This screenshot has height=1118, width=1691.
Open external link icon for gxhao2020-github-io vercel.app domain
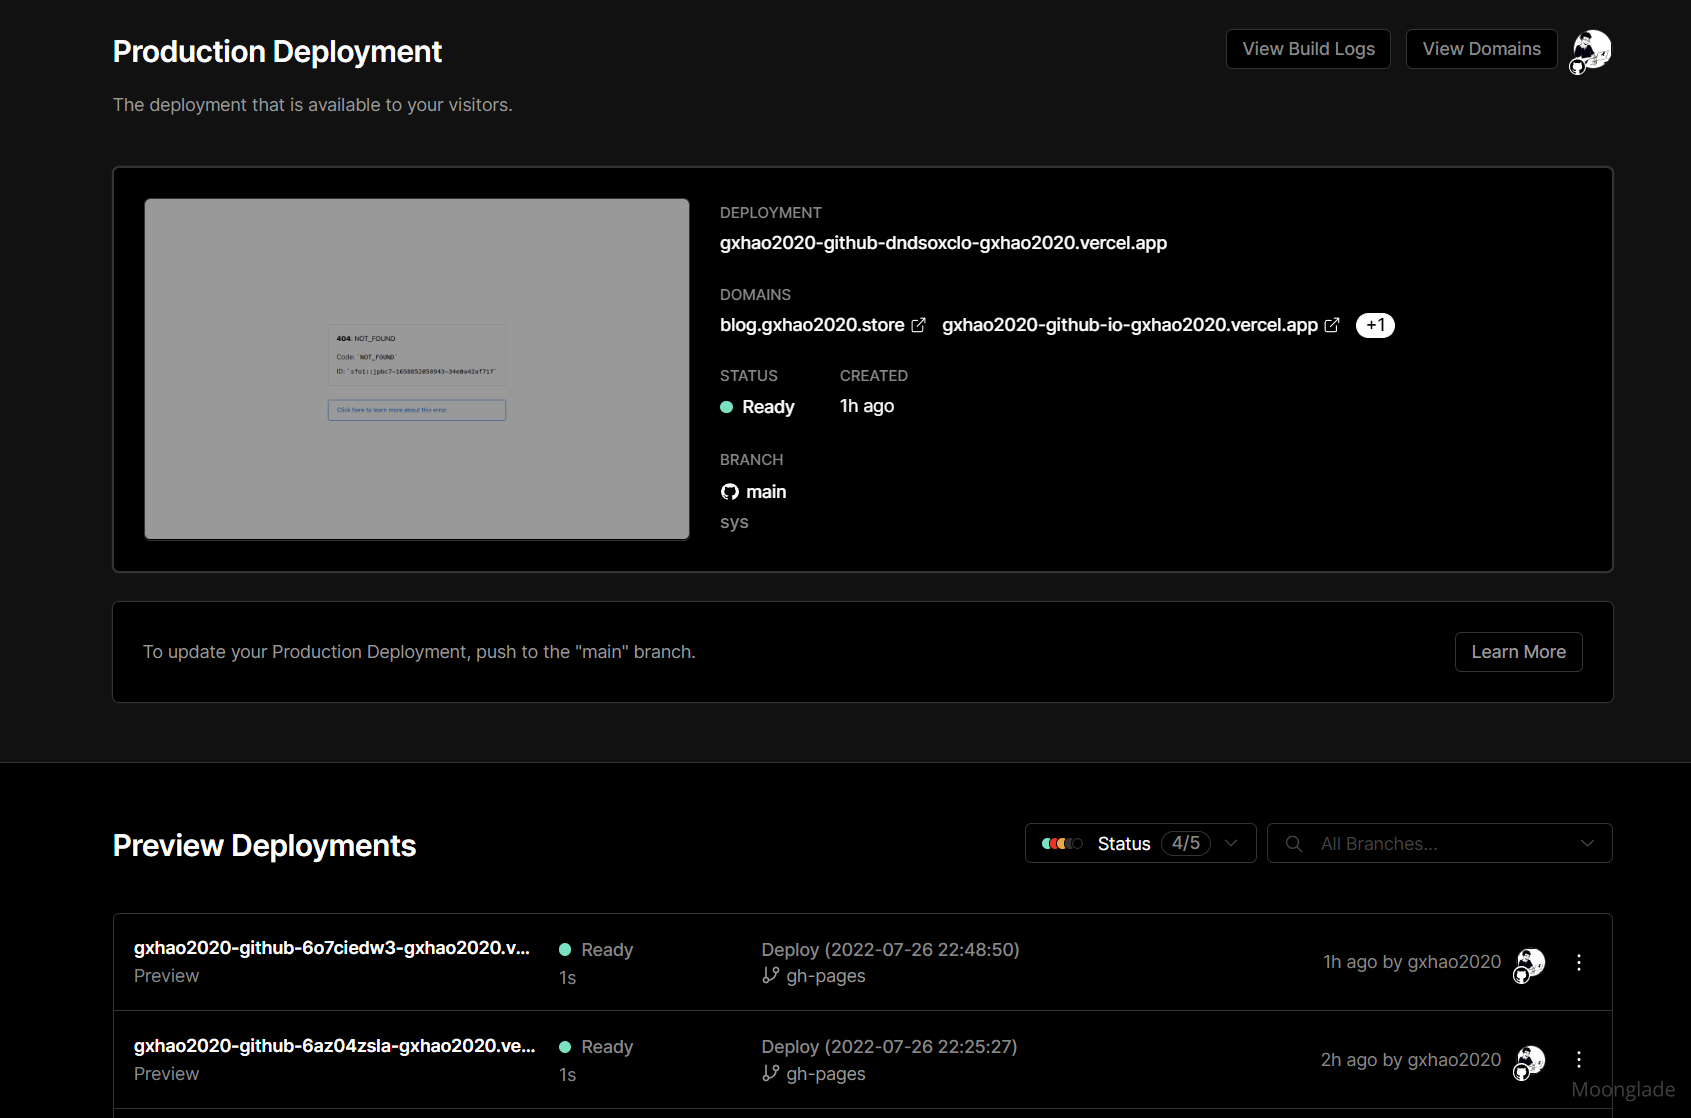point(1331,325)
